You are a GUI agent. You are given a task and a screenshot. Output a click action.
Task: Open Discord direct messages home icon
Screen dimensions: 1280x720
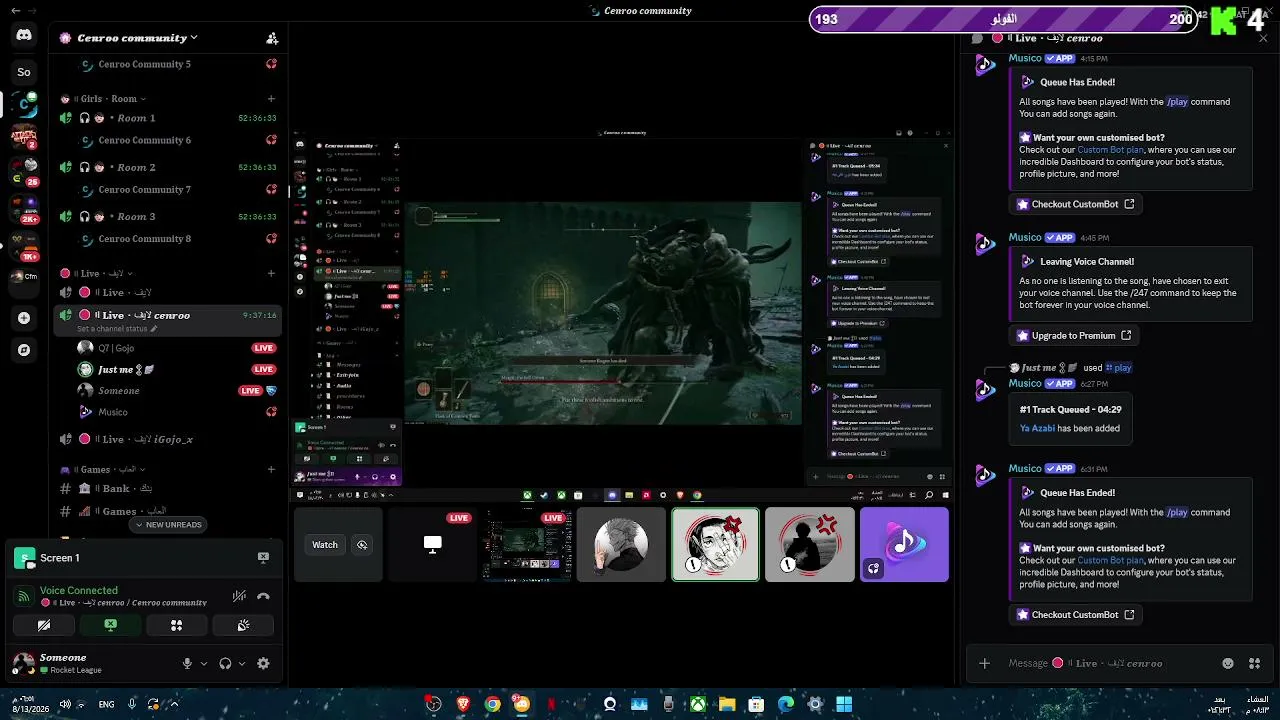coord(24,36)
